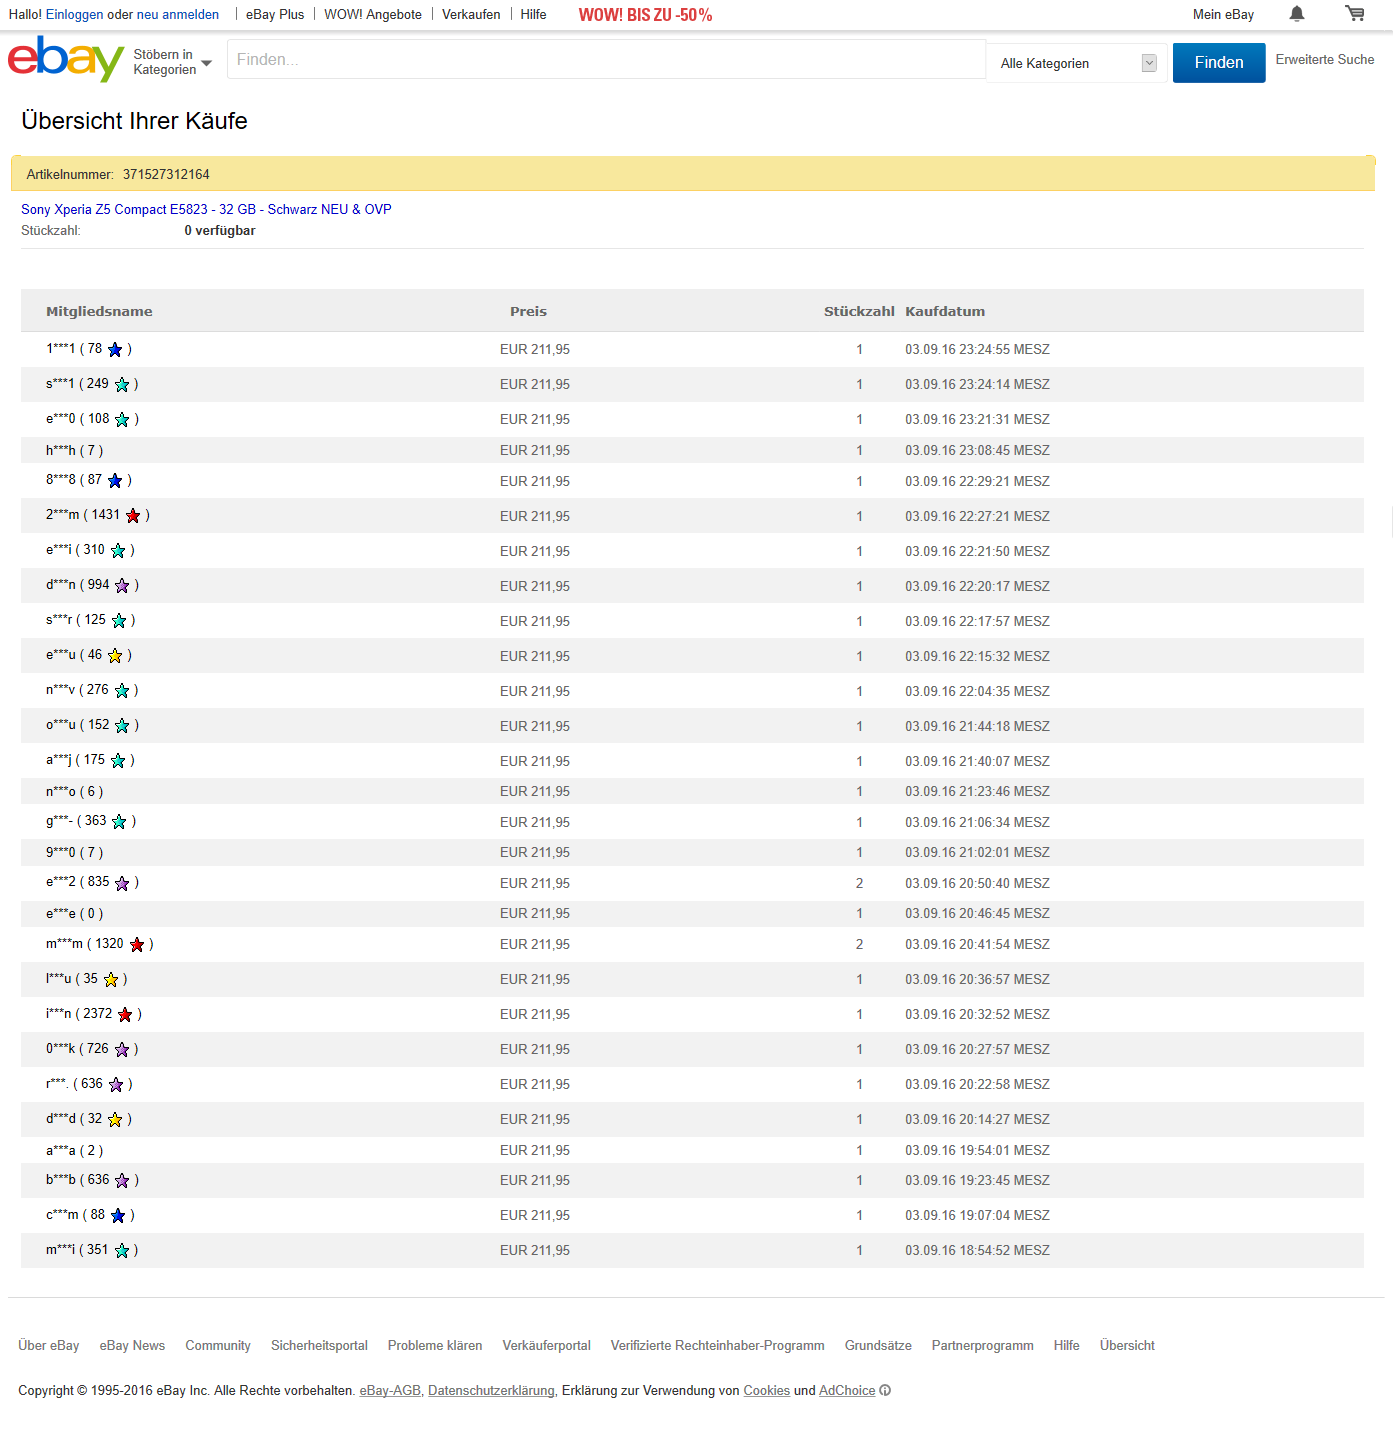Click the star beside o***u (152)
This screenshot has height=1447, width=1393.
tap(122, 726)
